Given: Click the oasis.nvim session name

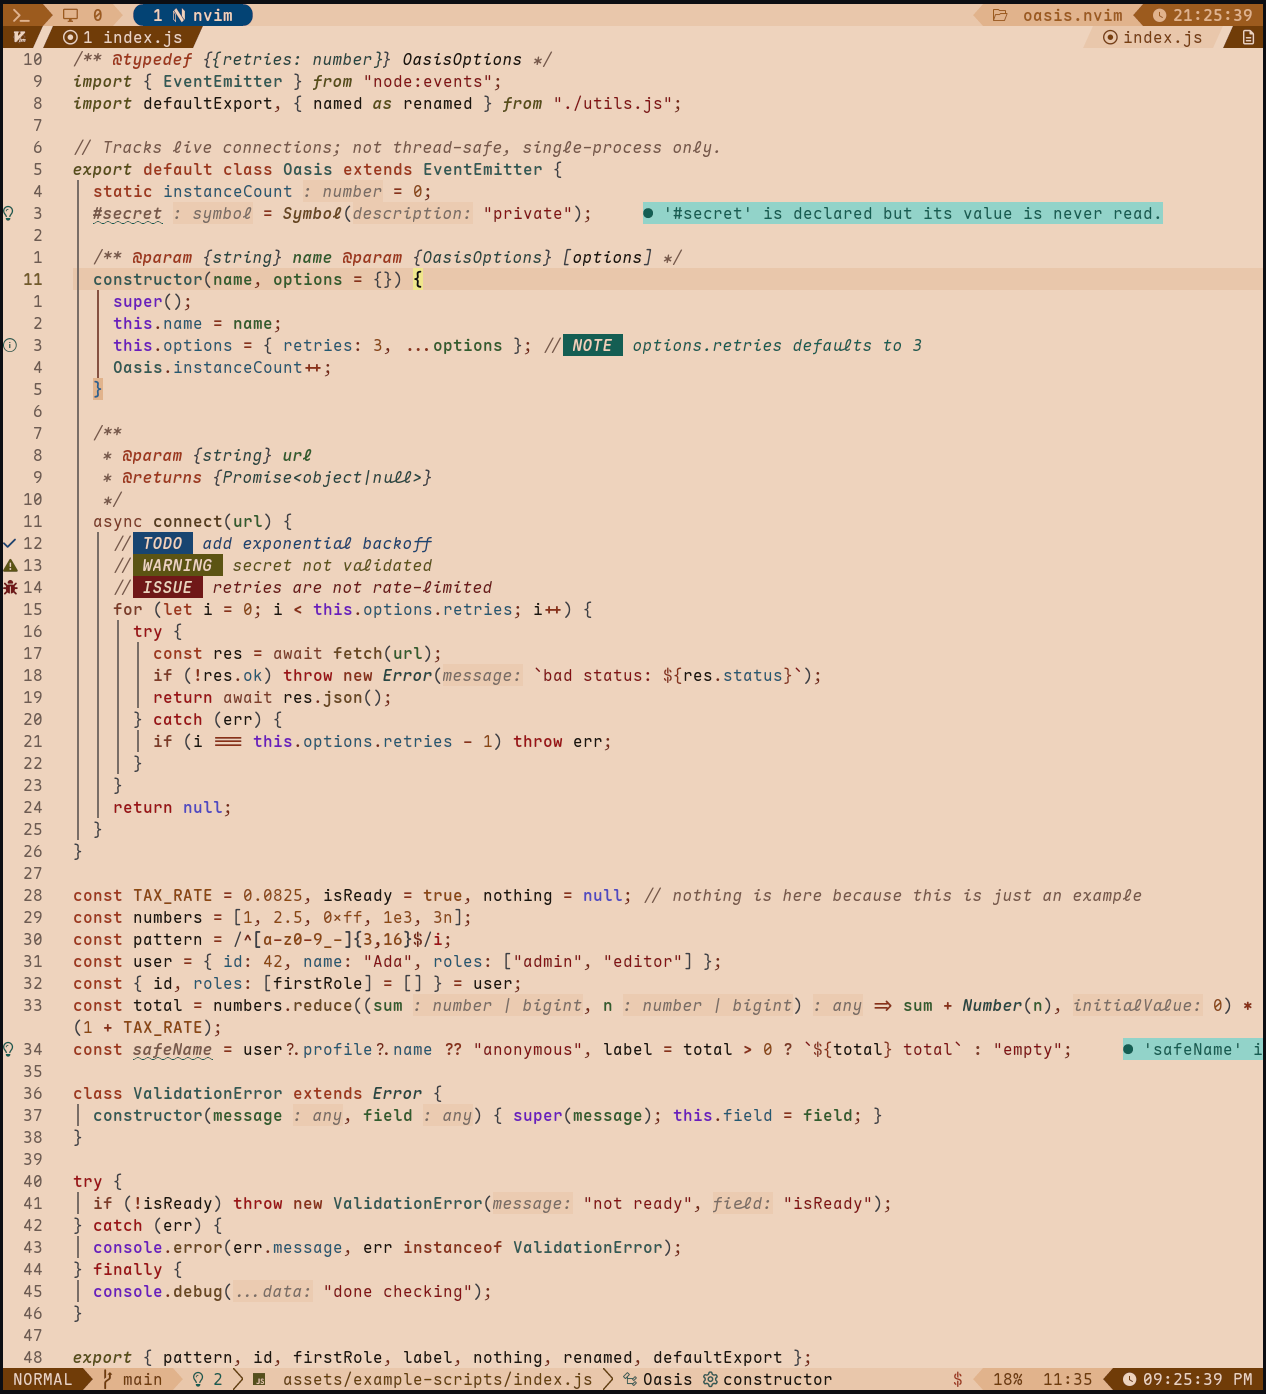Looking at the screenshot, I should (x=1072, y=15).
